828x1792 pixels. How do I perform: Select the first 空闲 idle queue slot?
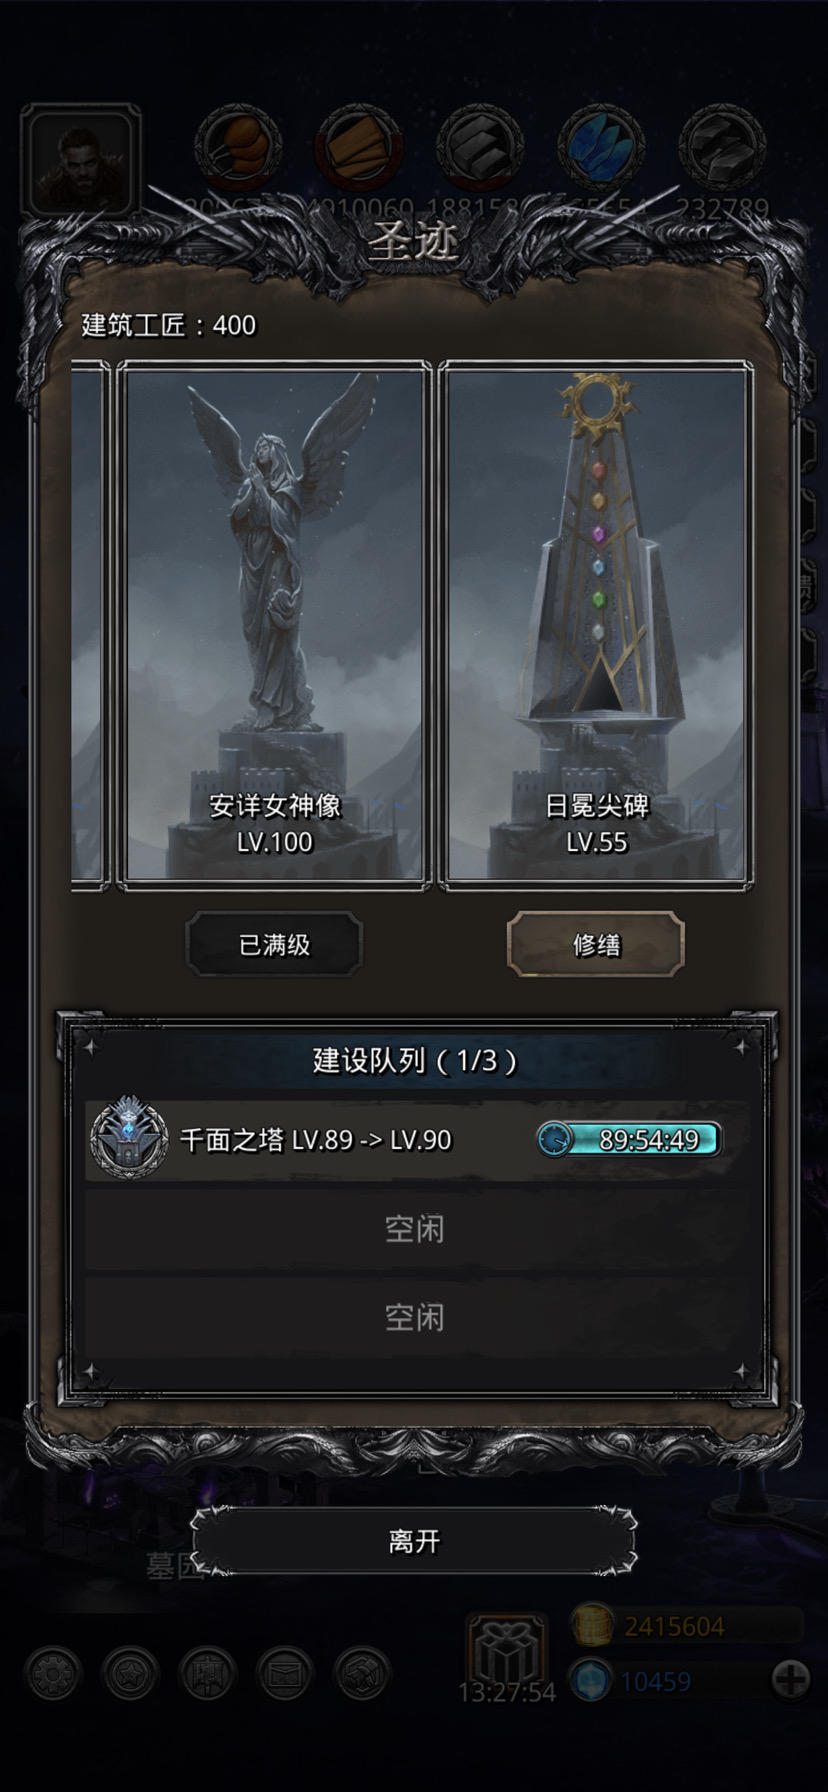414,1229
